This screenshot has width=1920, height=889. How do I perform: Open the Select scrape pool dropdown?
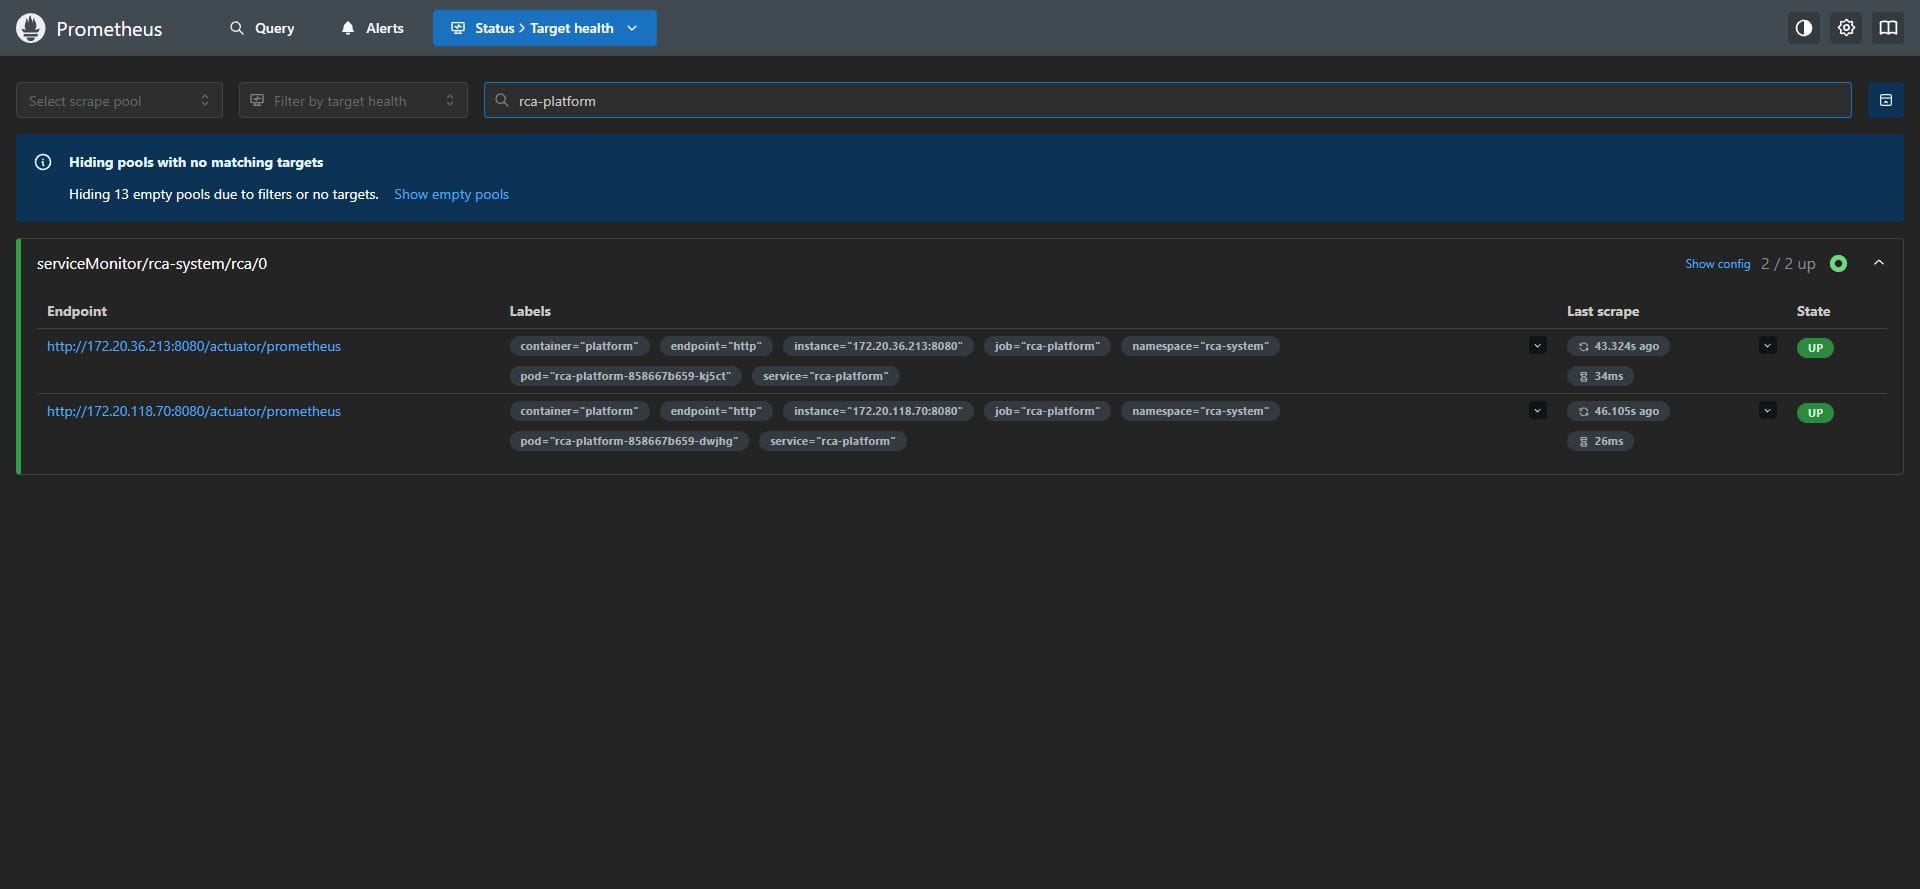tap(119, 100)
